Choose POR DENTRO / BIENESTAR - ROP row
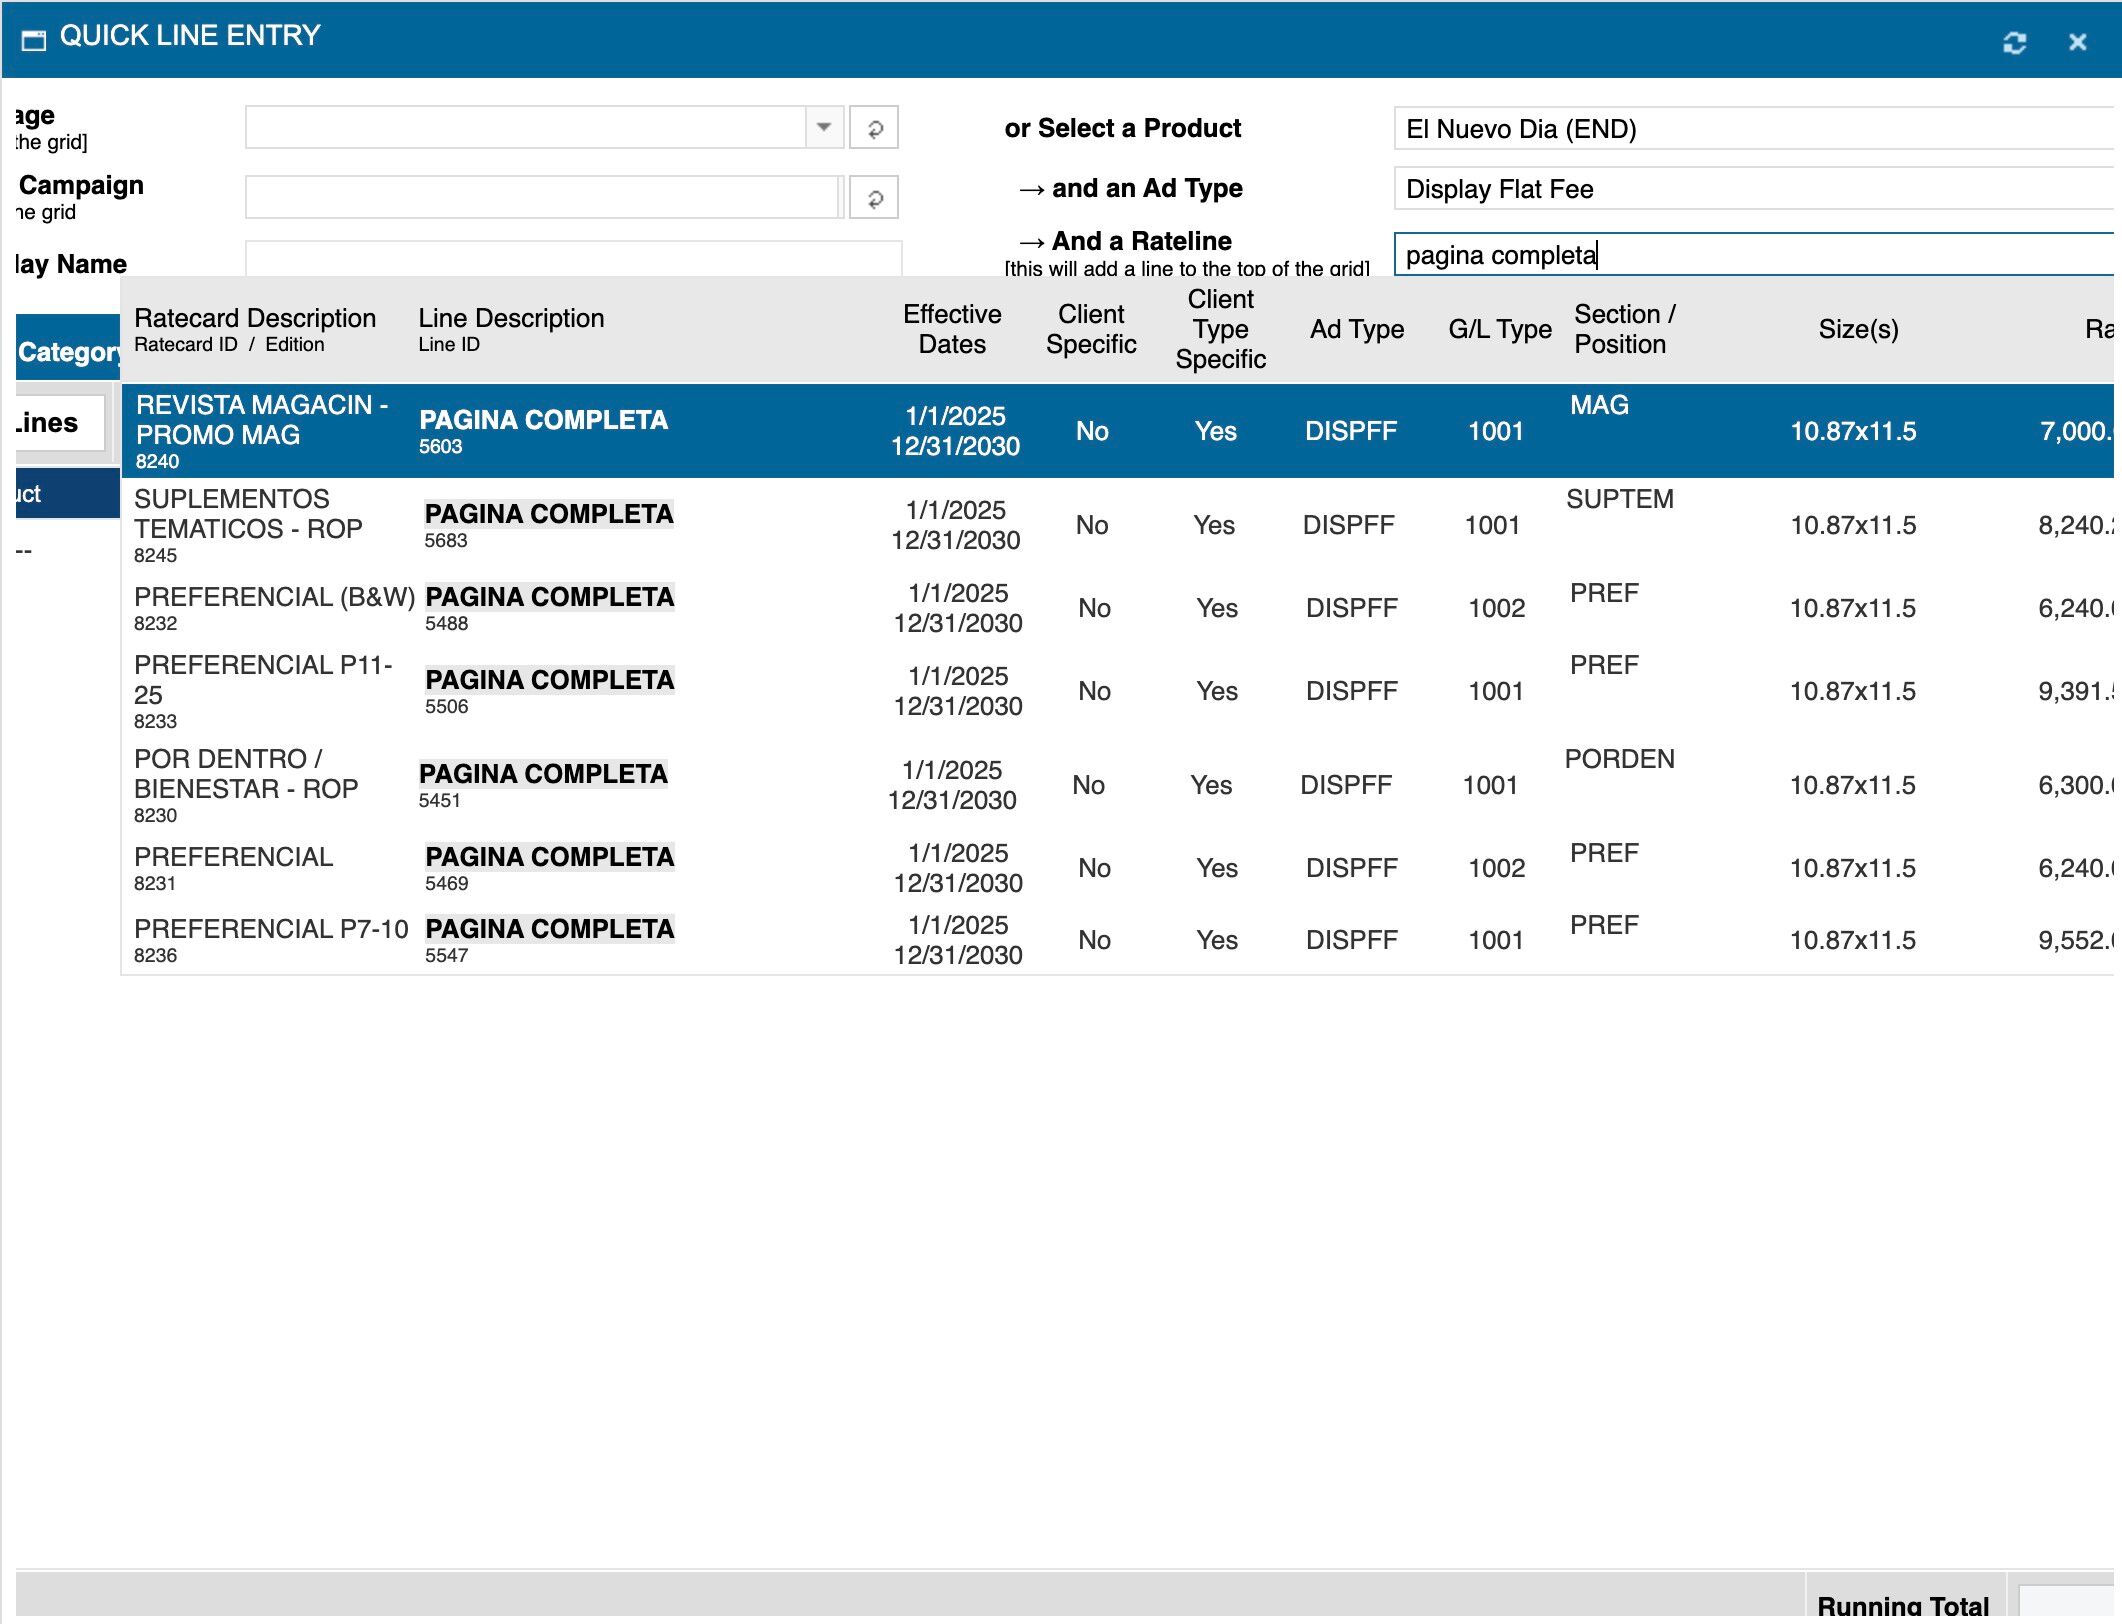This screenshot has width=2122, height=1624. pos(542,785)
